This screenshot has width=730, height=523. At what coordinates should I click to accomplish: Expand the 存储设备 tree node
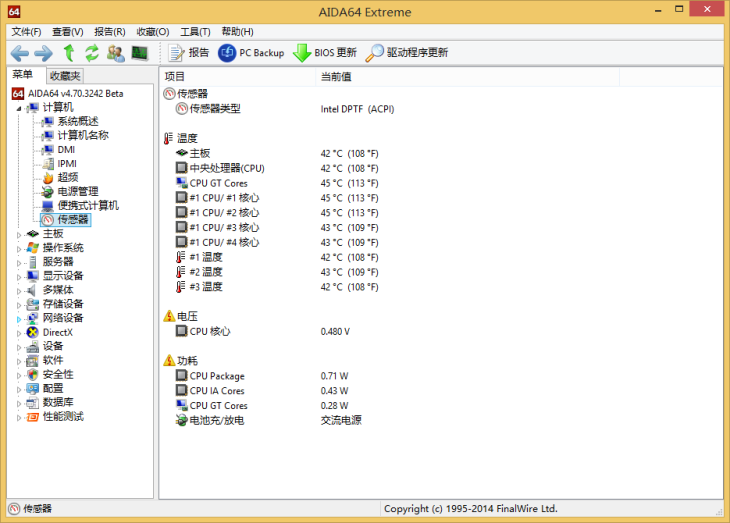pyautogui.click(x=19, y=305)
